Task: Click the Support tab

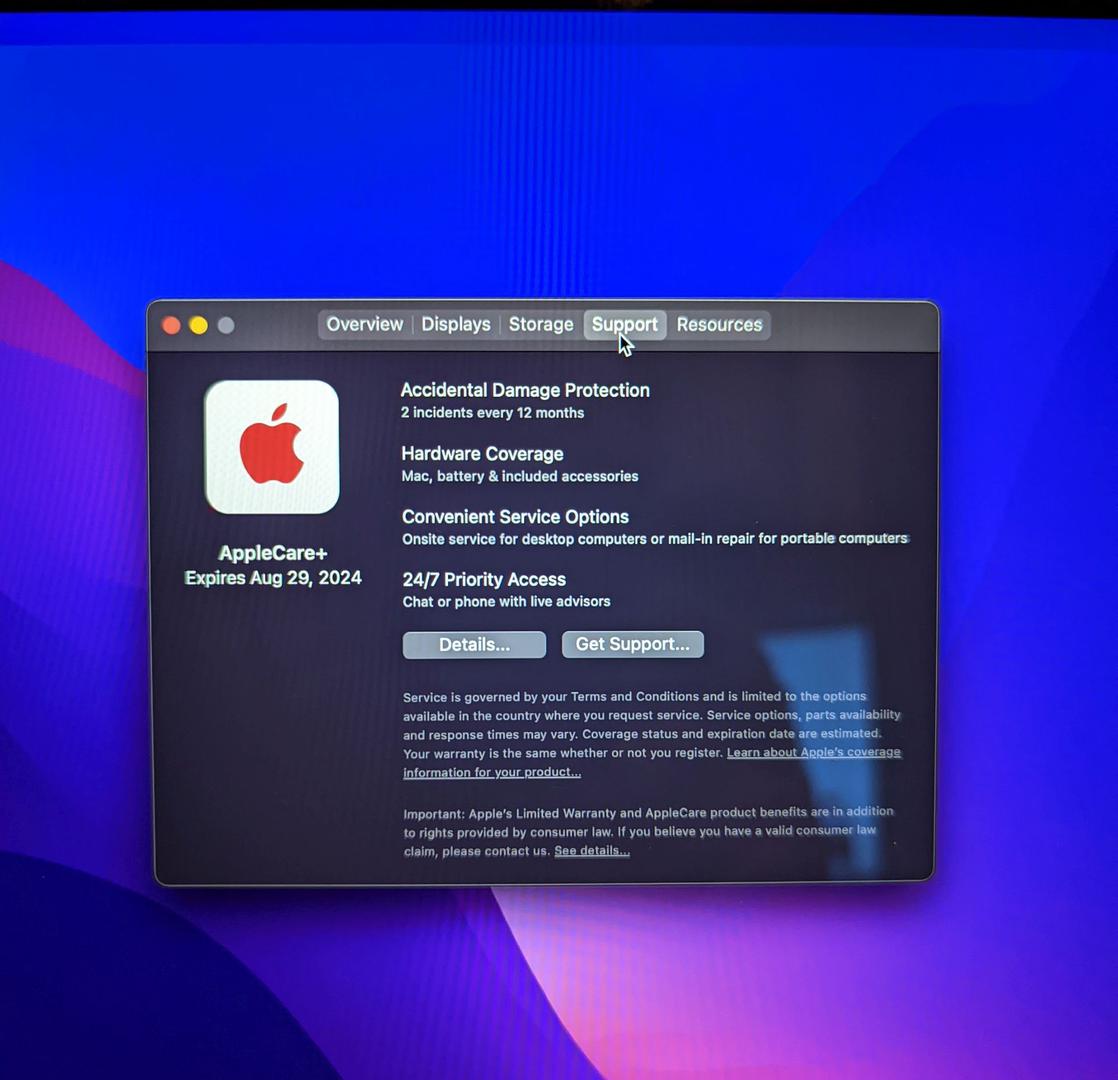Action: [x=625, y=324]
